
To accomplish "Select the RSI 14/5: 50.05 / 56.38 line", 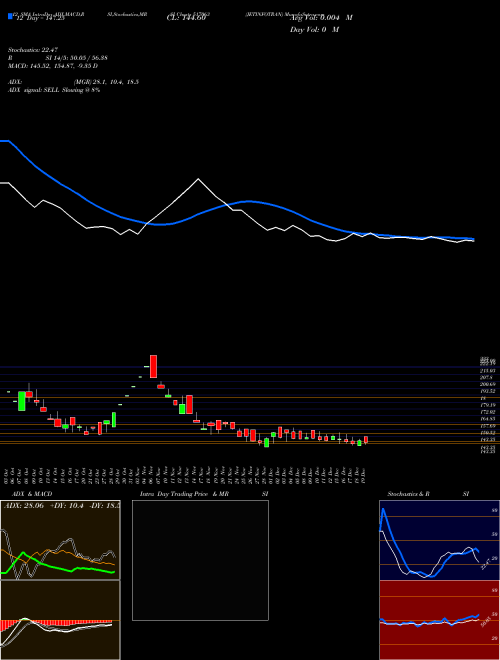I will pos(58,58).
